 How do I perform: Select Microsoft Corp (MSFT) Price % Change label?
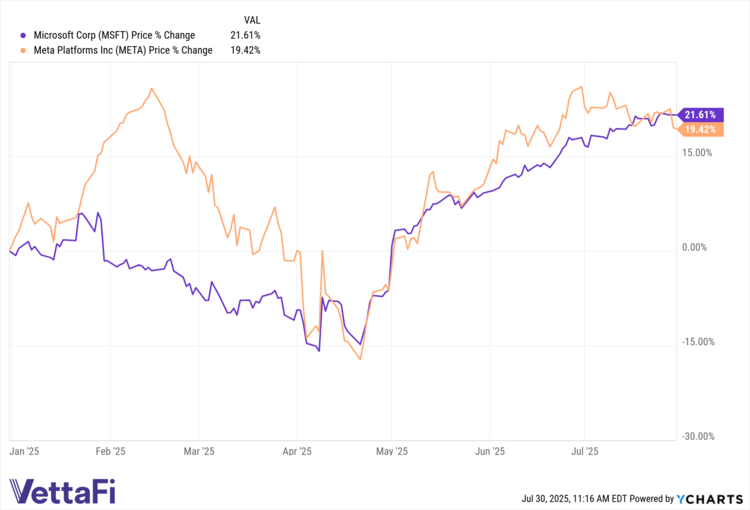(113, 35)
